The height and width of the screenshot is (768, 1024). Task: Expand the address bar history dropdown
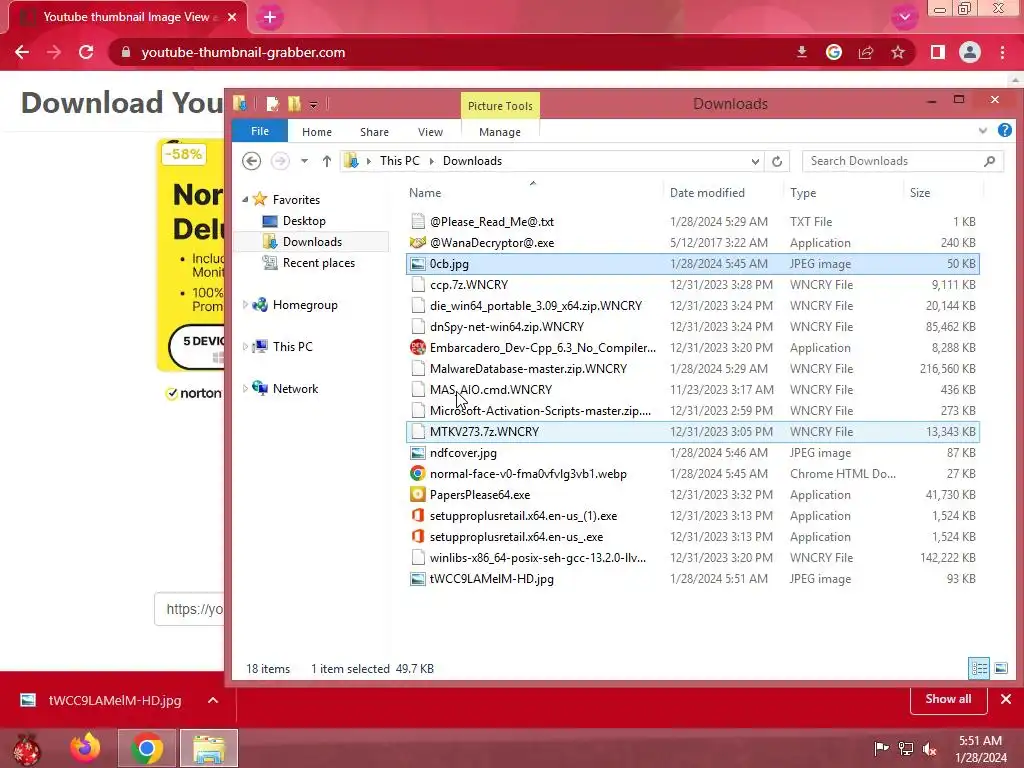click(755, 161)
